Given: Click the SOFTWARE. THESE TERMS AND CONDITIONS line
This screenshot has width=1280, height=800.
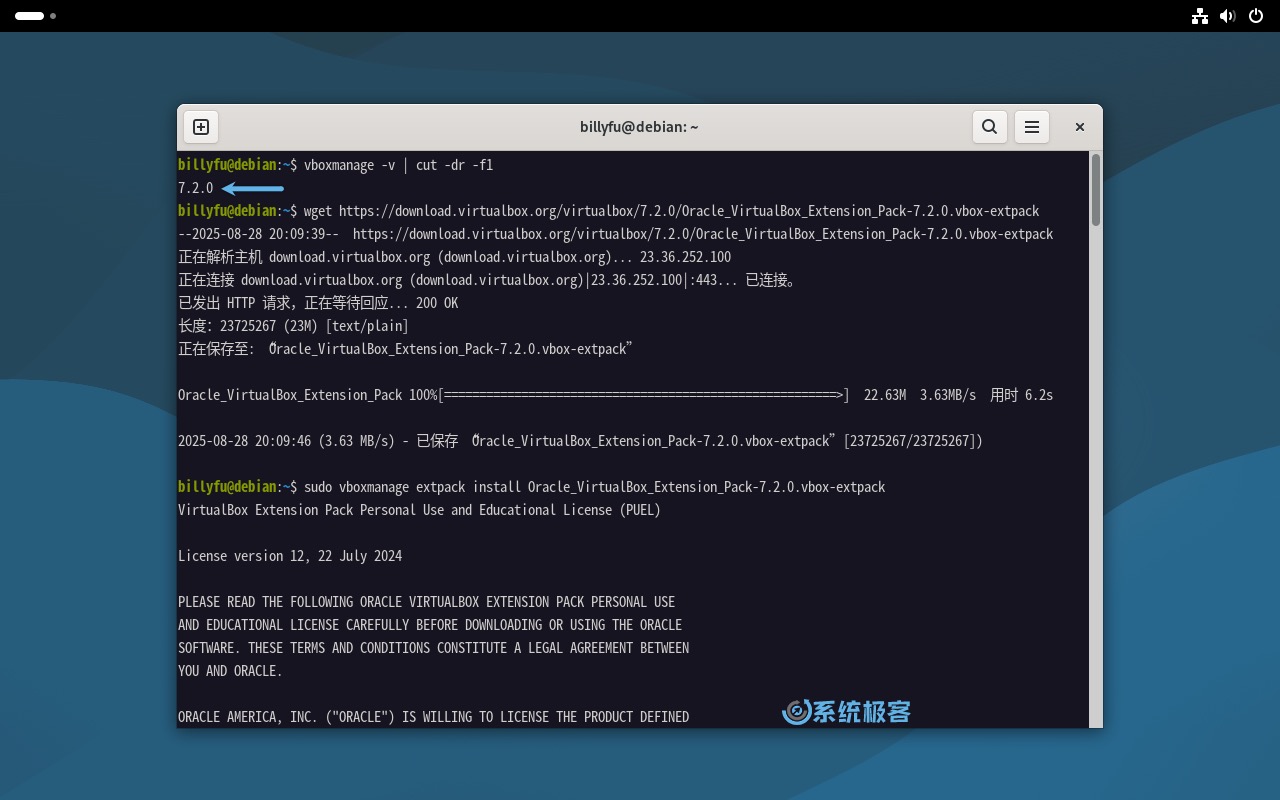Looking at the screenshot, I should [x=434, y=648].
